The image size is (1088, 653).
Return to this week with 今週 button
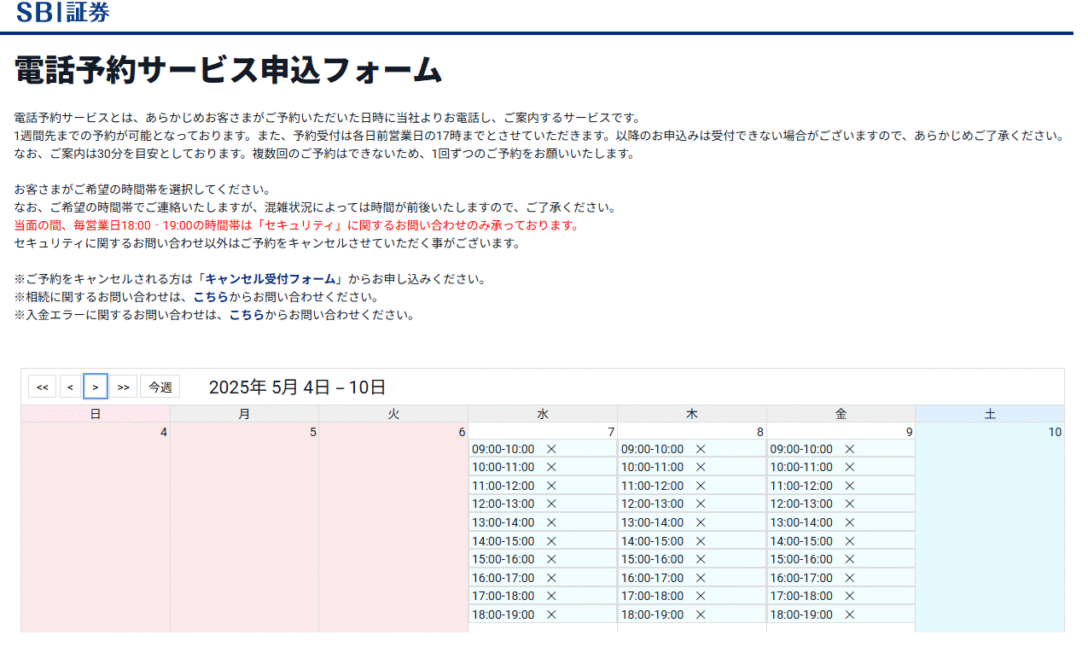[x=160, y=387]
